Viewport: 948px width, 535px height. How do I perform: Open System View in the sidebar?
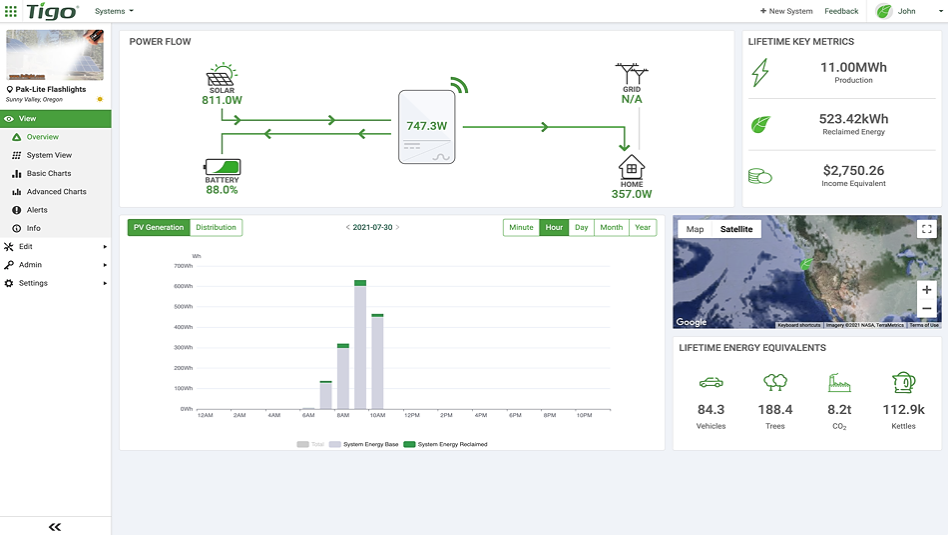coord(49,155)
